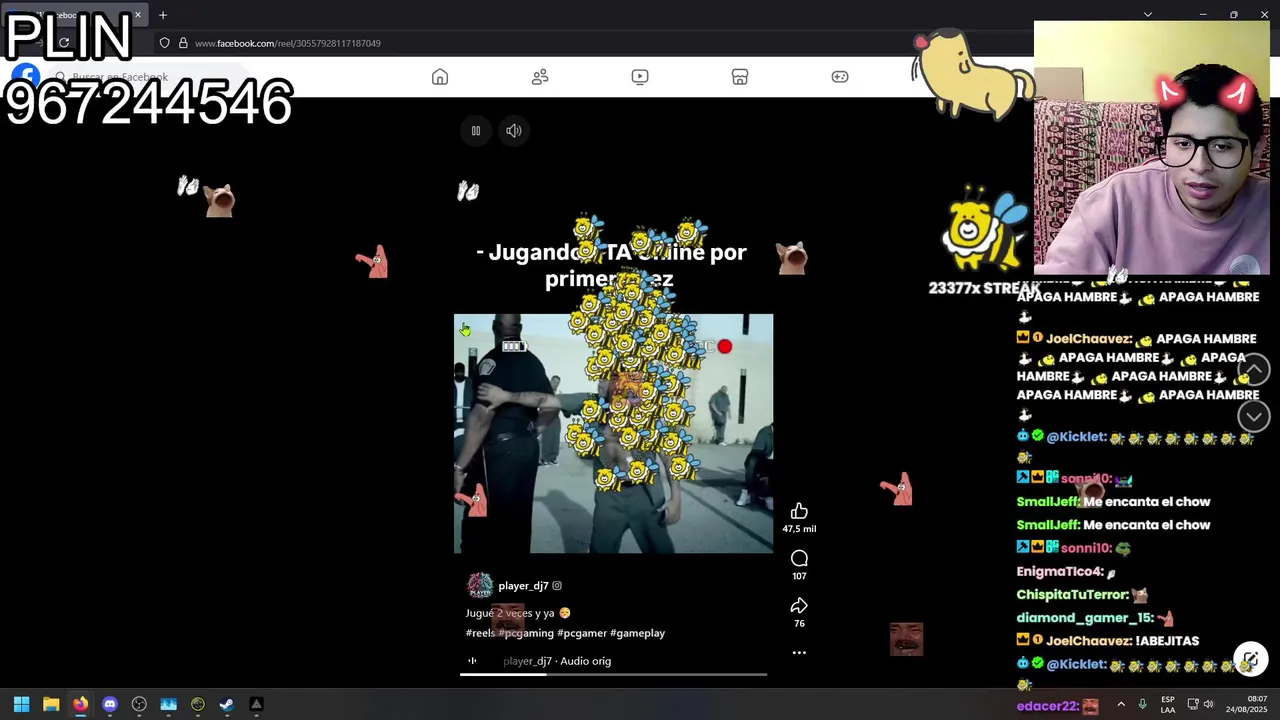Open Discord from the taskbar

click(110, 704)
